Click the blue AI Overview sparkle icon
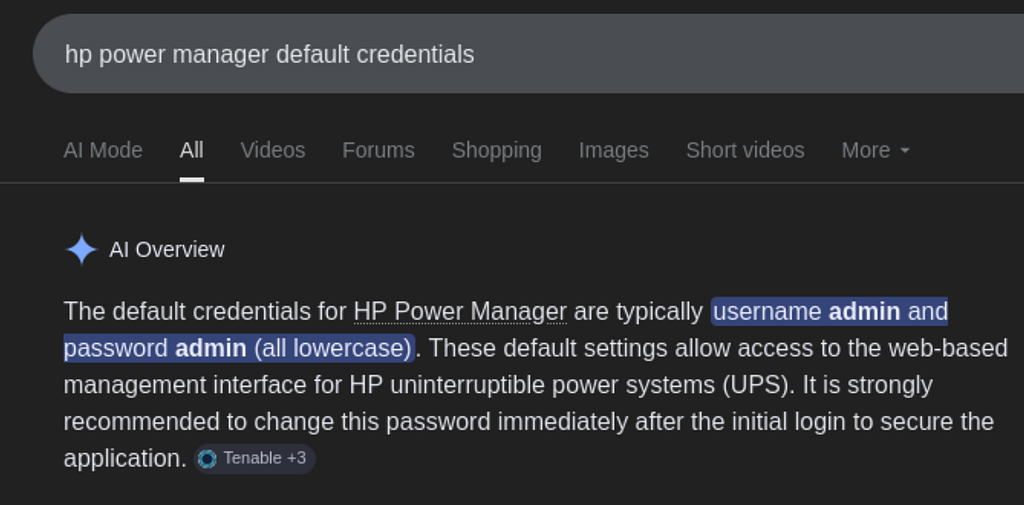Viewport: 1024px width, 505px height. tap(81, 250)
